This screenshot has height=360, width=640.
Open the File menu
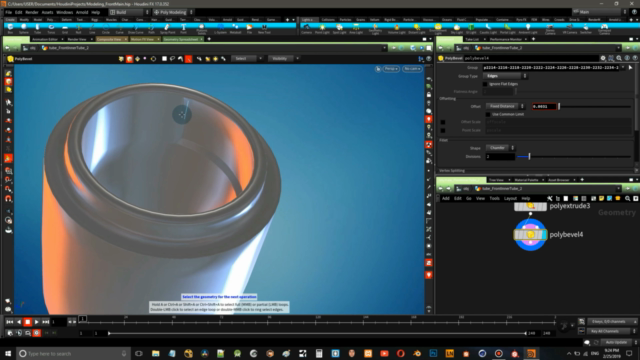tap(9, 12)
